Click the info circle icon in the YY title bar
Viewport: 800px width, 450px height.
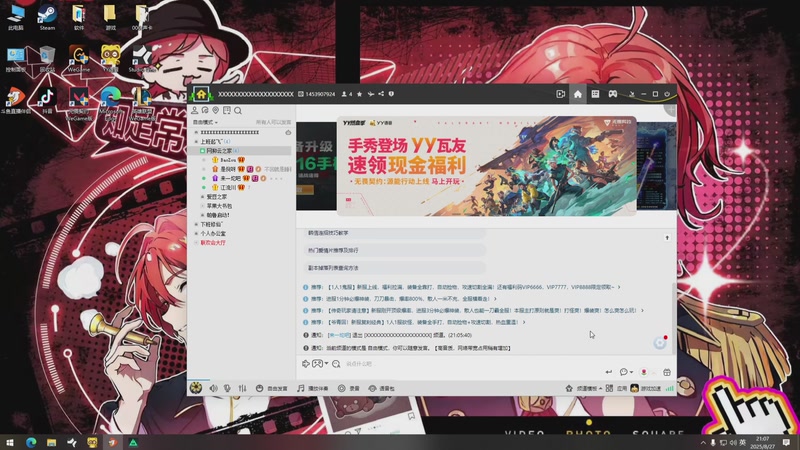pos(391,94)
